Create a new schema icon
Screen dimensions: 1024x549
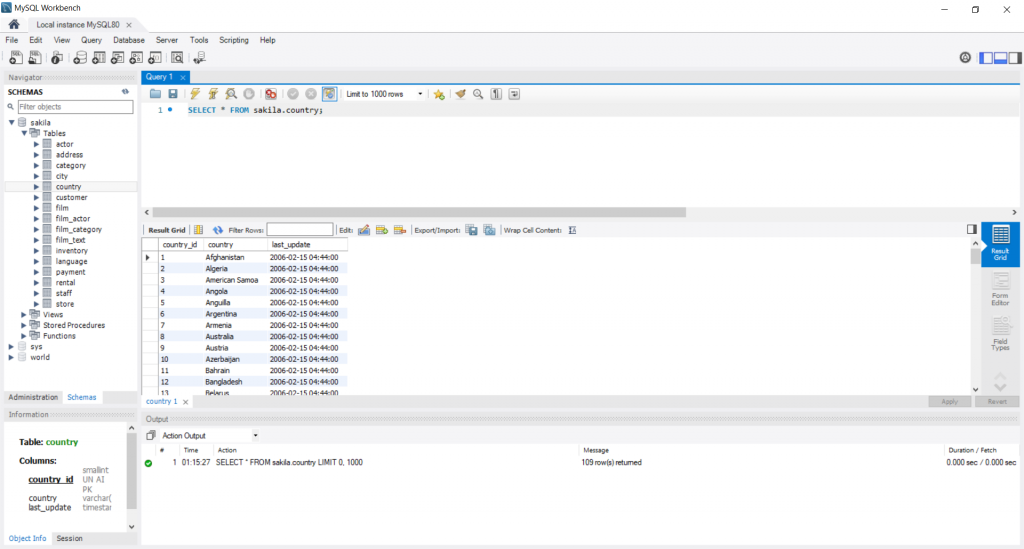pos(80,58)
